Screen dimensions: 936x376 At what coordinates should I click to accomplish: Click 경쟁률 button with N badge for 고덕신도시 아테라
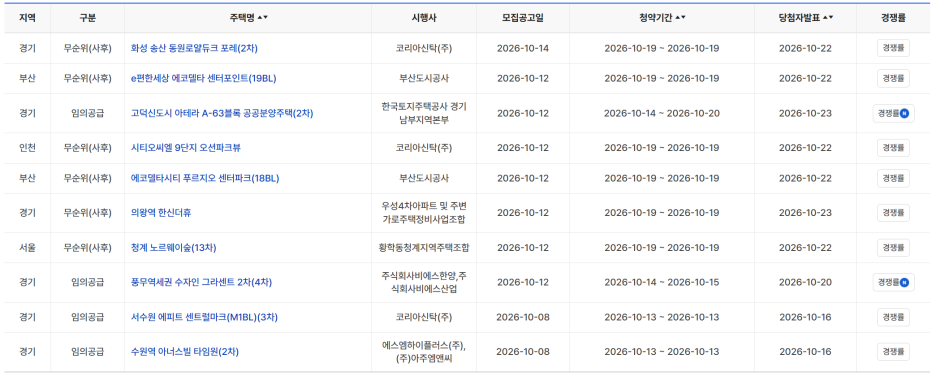(x=893, y=113)
